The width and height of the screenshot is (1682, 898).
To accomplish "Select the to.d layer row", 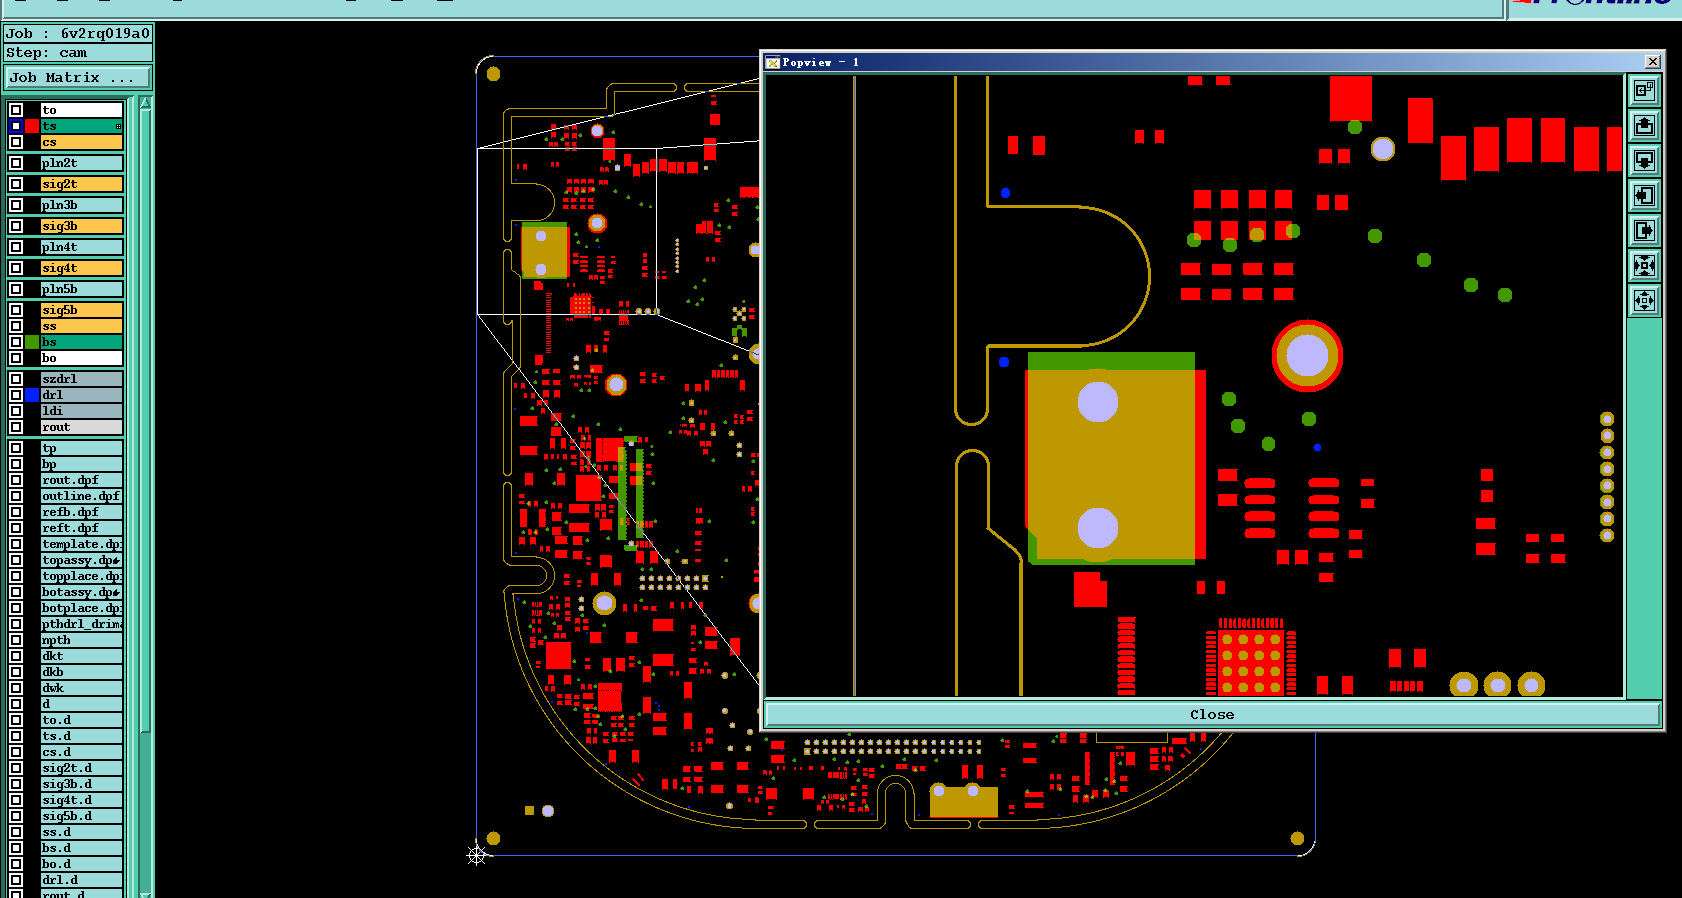I will [81, 720].
